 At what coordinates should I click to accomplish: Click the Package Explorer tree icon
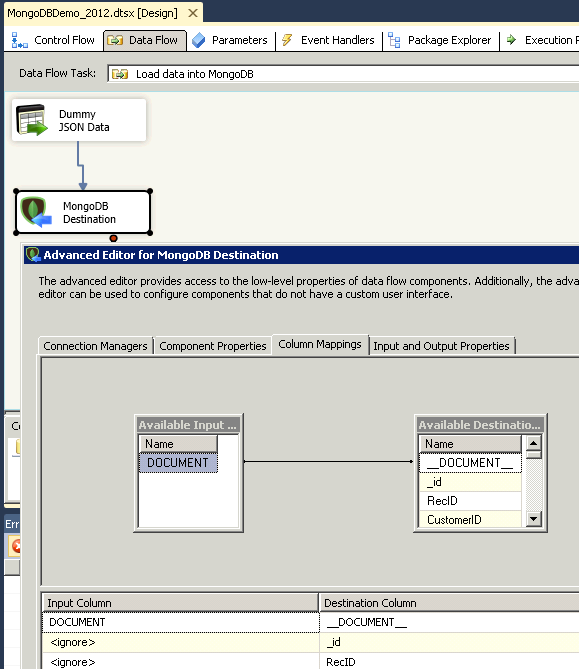point(394,40)
